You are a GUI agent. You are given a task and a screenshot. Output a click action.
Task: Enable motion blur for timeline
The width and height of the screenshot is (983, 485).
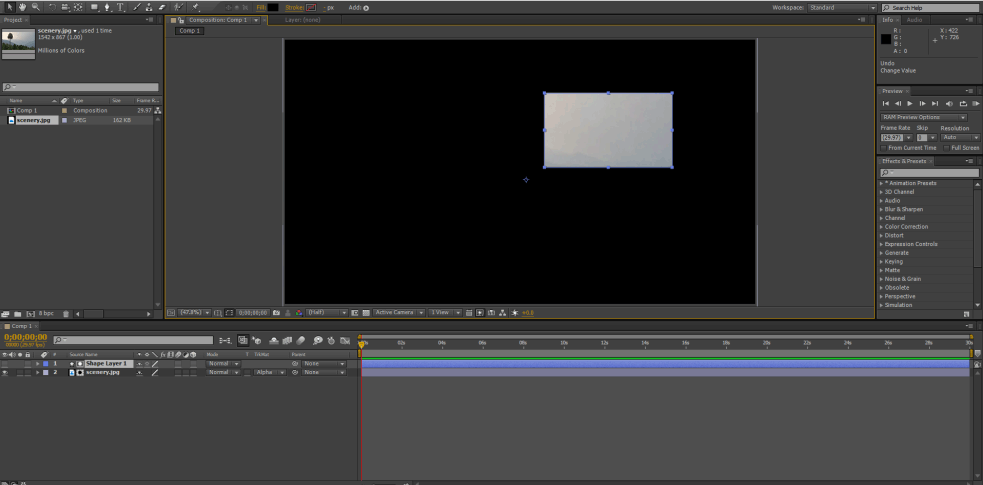coord(300,340)
